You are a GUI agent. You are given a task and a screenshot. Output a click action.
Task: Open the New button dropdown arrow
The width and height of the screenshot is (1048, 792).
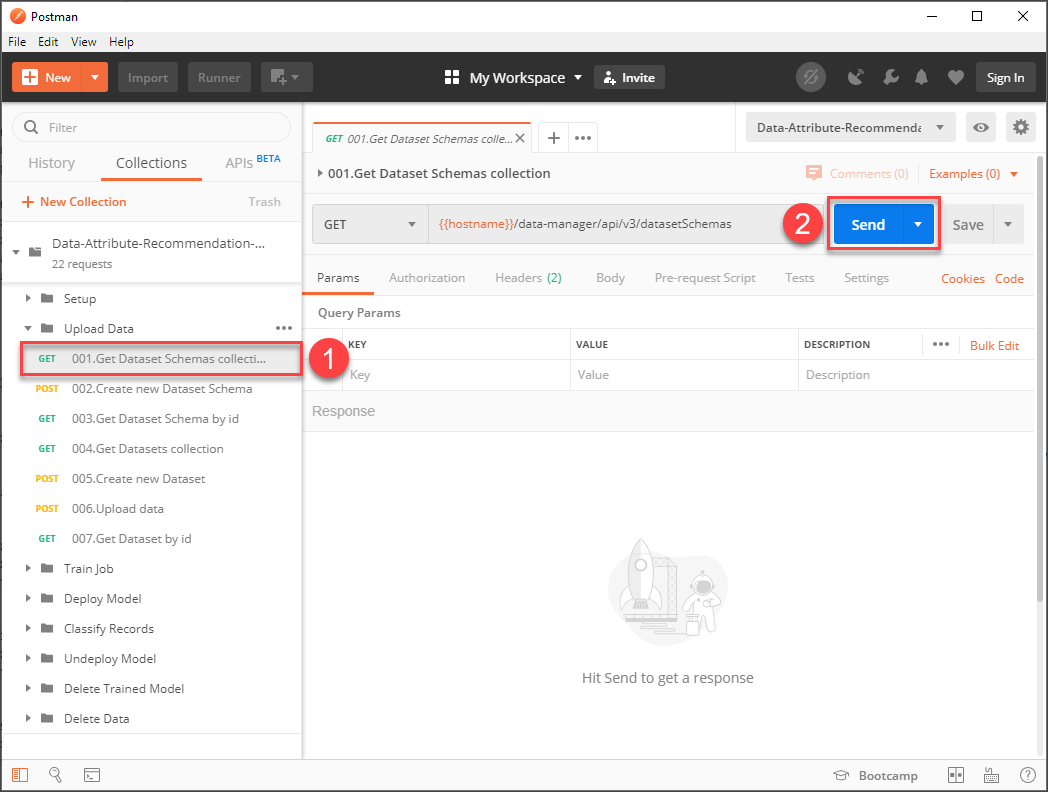[x=95, y=78]
